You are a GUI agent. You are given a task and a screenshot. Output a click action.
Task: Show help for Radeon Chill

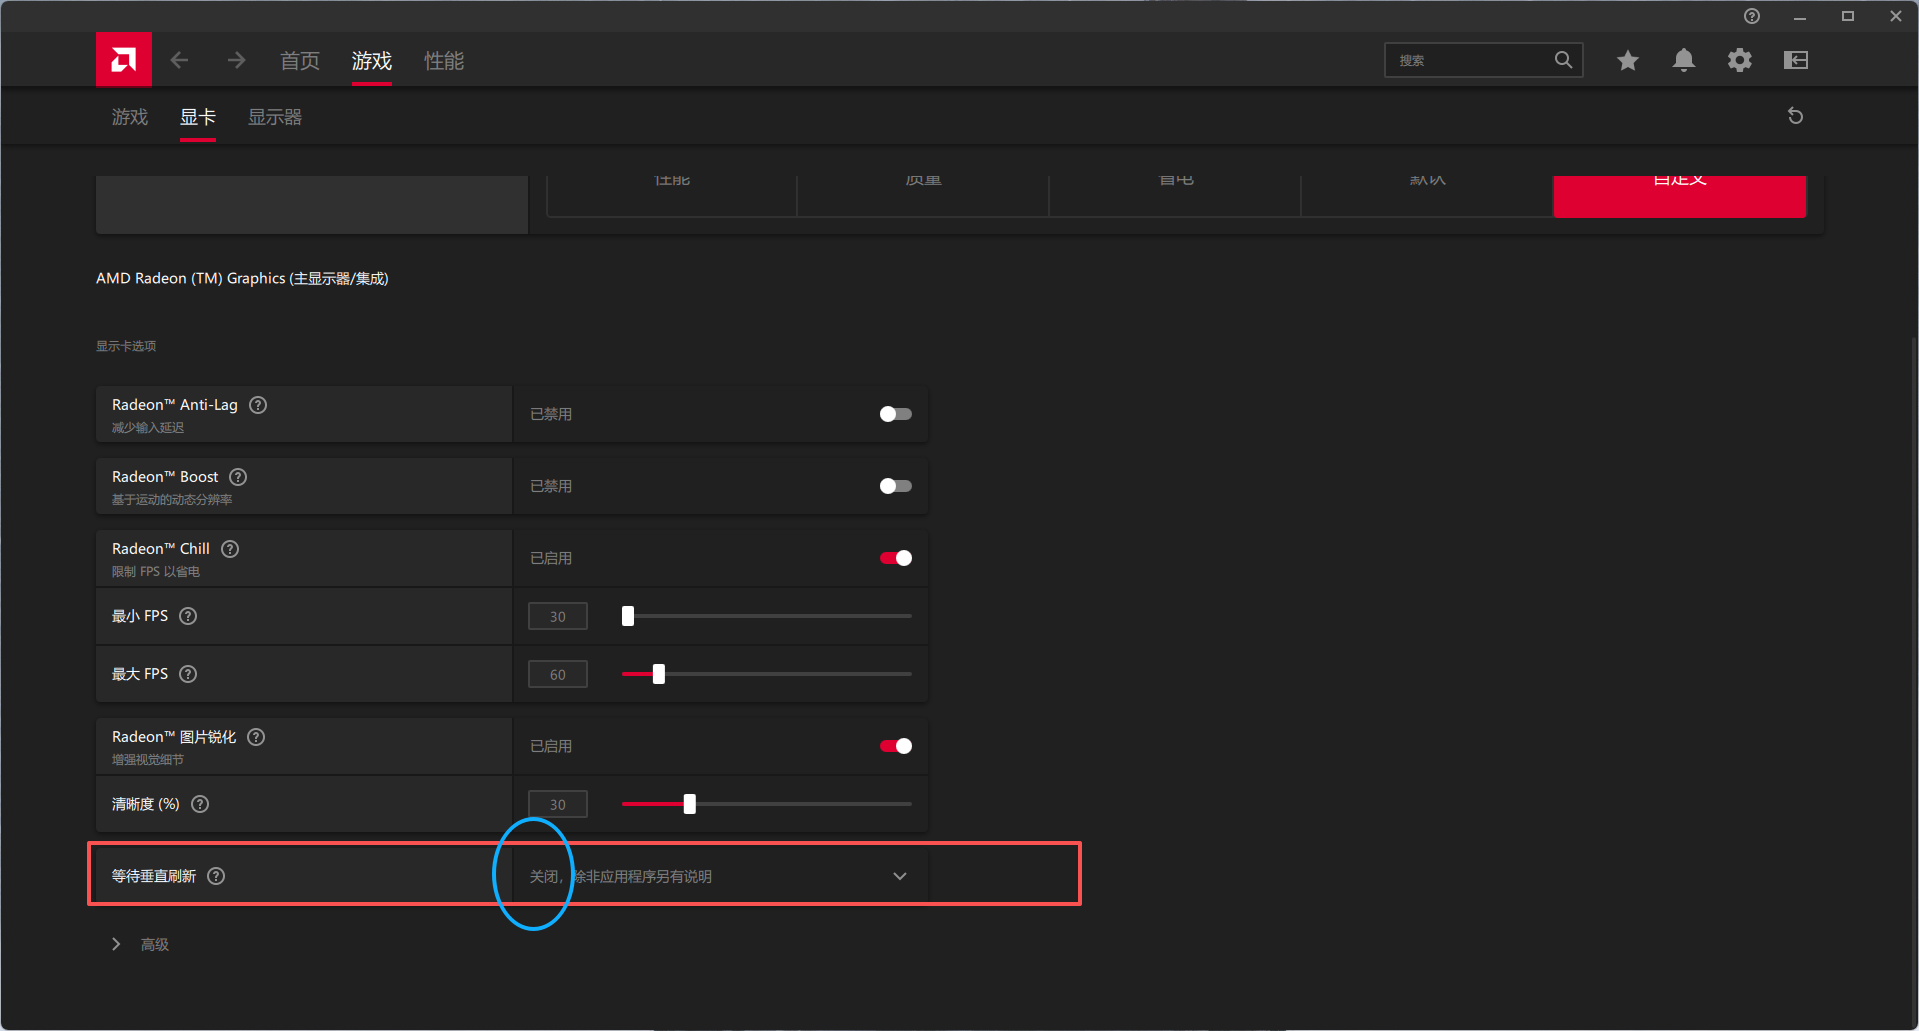click(x=230, y=549)
